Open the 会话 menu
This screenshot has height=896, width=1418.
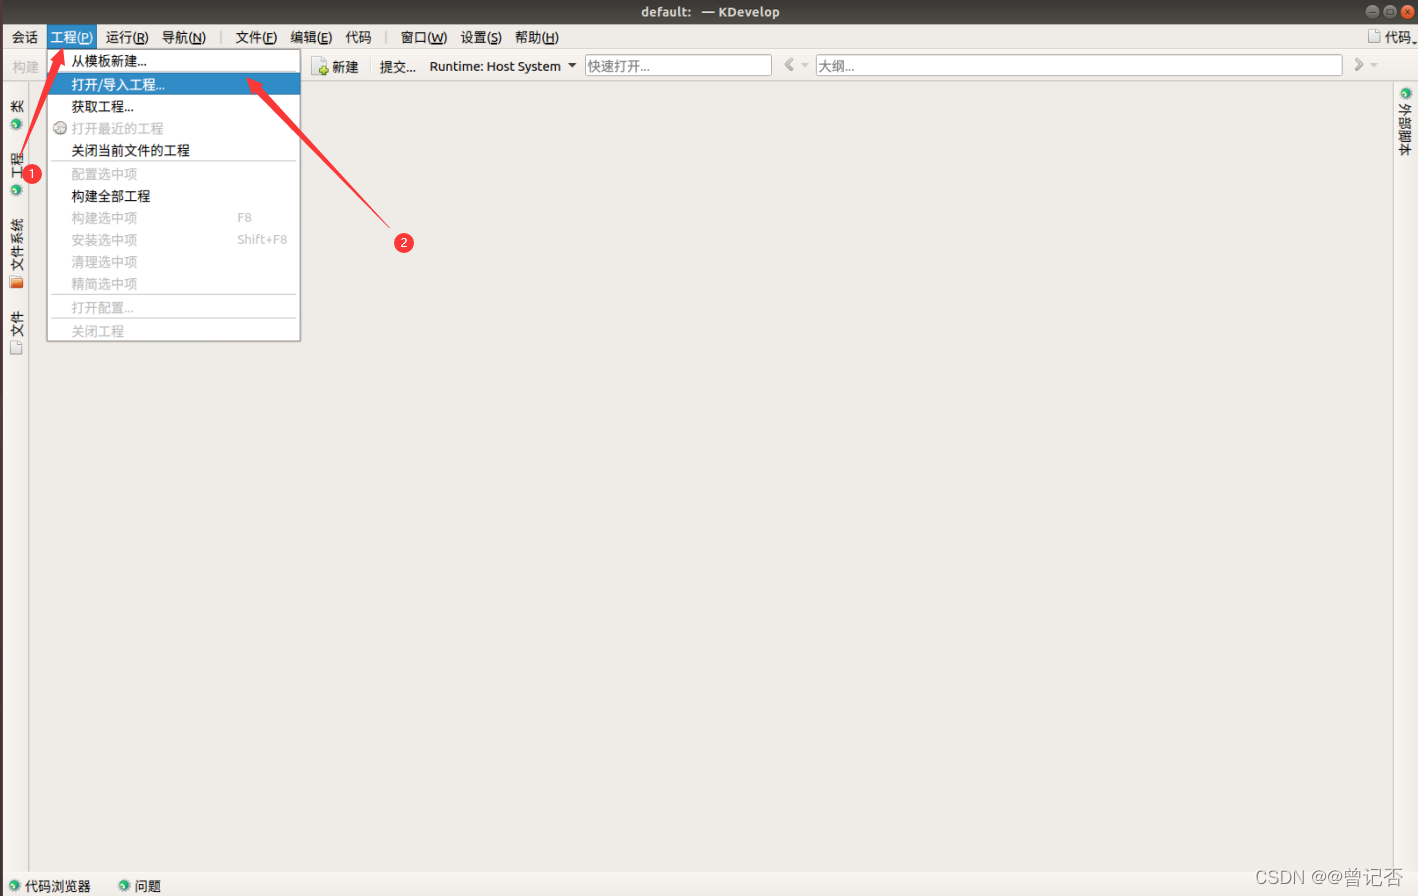[x=25, y=37]
